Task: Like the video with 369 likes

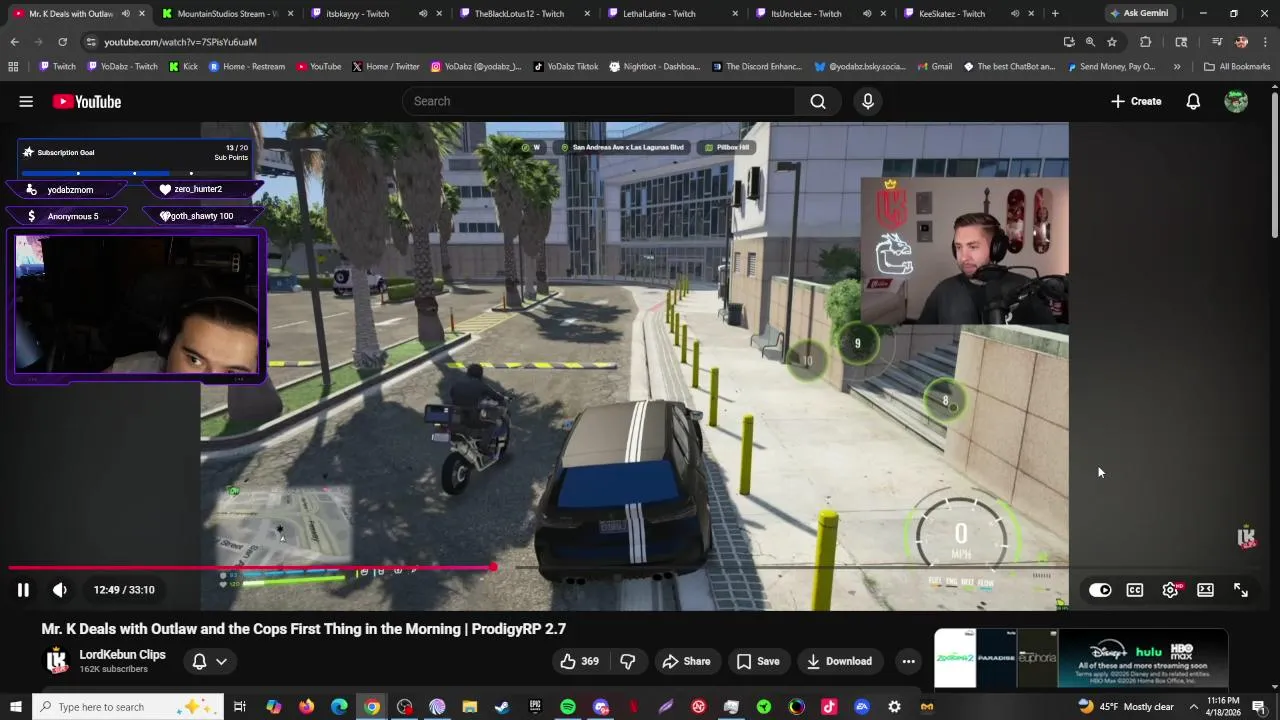Action: tap(580, 661)
